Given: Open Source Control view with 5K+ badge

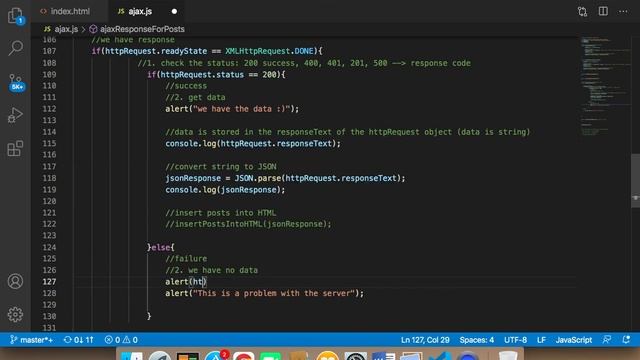Looking at the screenshot, I should [16, 82].
